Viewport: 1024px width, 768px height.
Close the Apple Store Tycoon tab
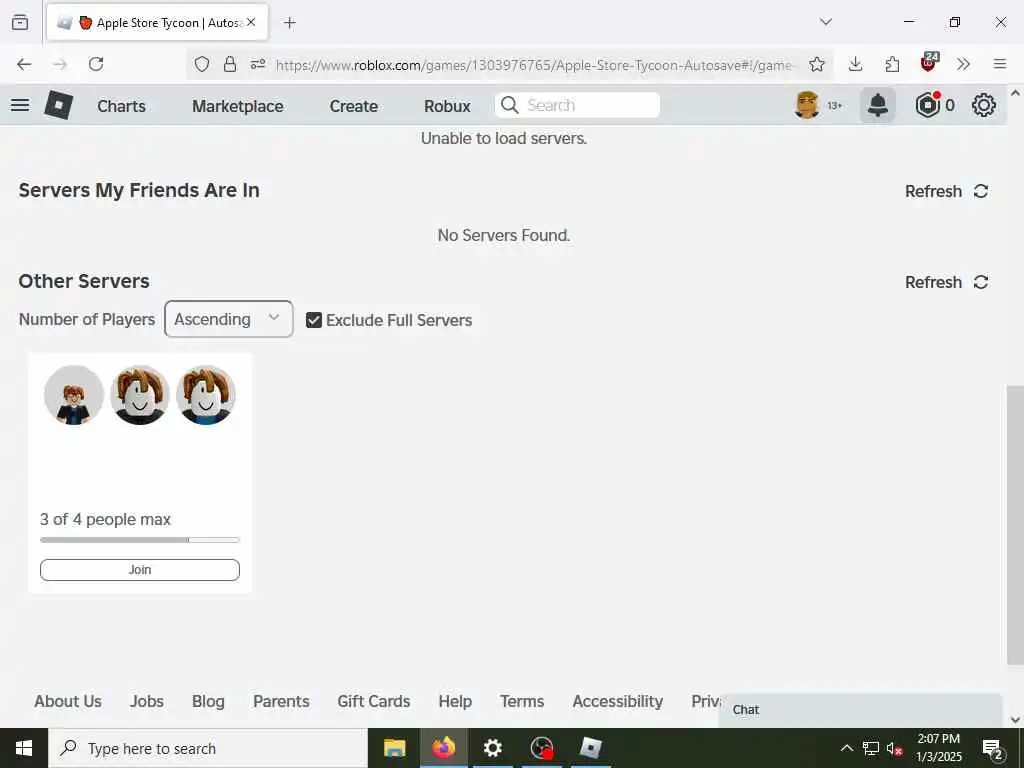click(x=251, y=22)
